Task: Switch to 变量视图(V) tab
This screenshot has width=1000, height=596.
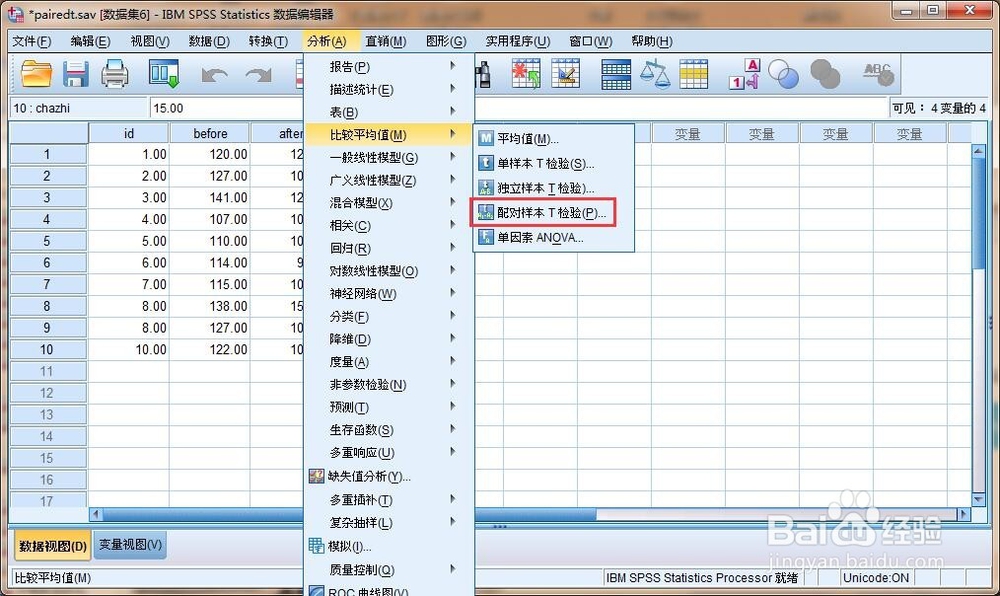Action: pyautogui.click(x=130, y=545)
